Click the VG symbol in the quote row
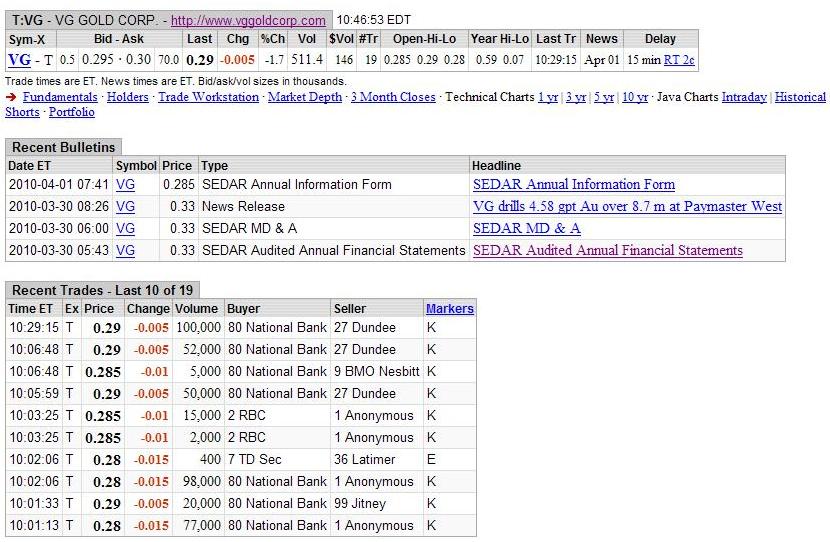830x542 pixels. pyautogui.click(x=19, y=60)
